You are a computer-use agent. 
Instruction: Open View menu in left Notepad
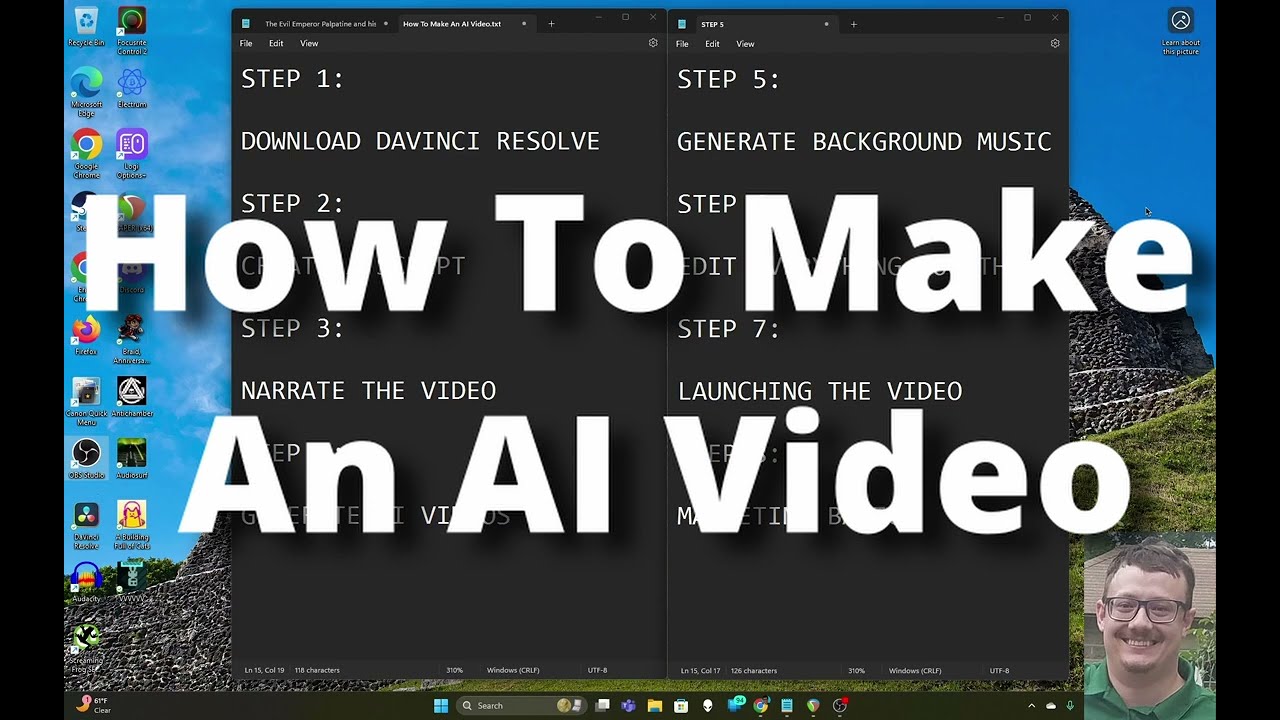309,43
